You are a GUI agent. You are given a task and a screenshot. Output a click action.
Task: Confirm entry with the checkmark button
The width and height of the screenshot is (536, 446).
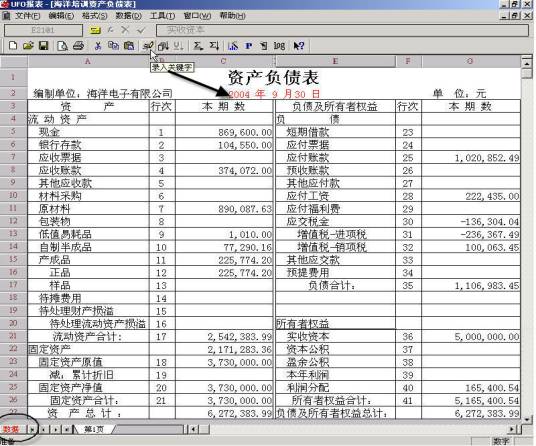point(140,30)
